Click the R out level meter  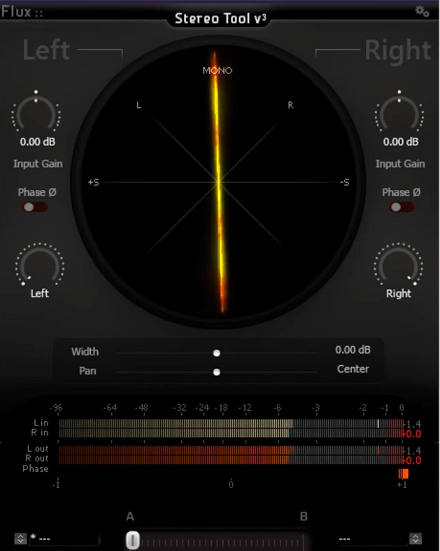click(x=231, y=460)
